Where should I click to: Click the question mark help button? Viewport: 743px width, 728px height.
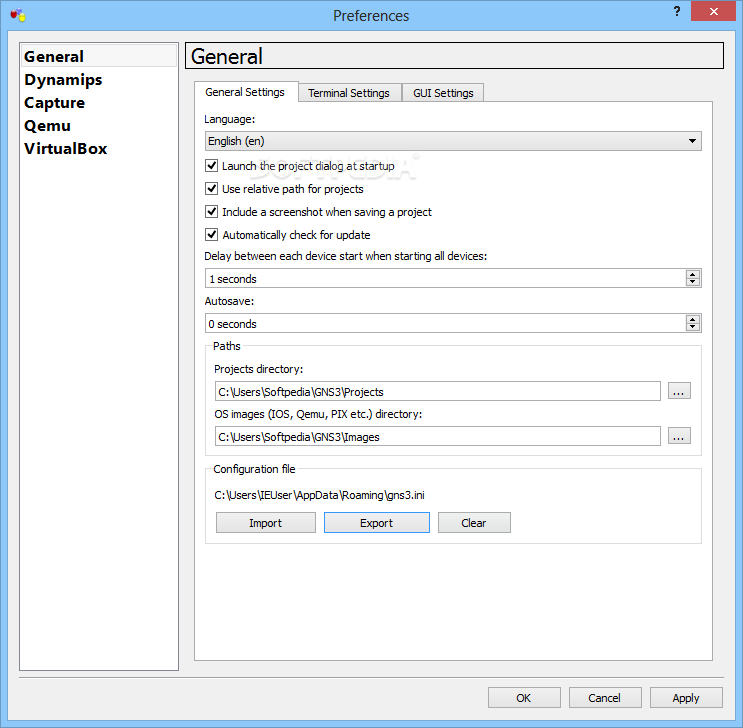click(677, 11)
